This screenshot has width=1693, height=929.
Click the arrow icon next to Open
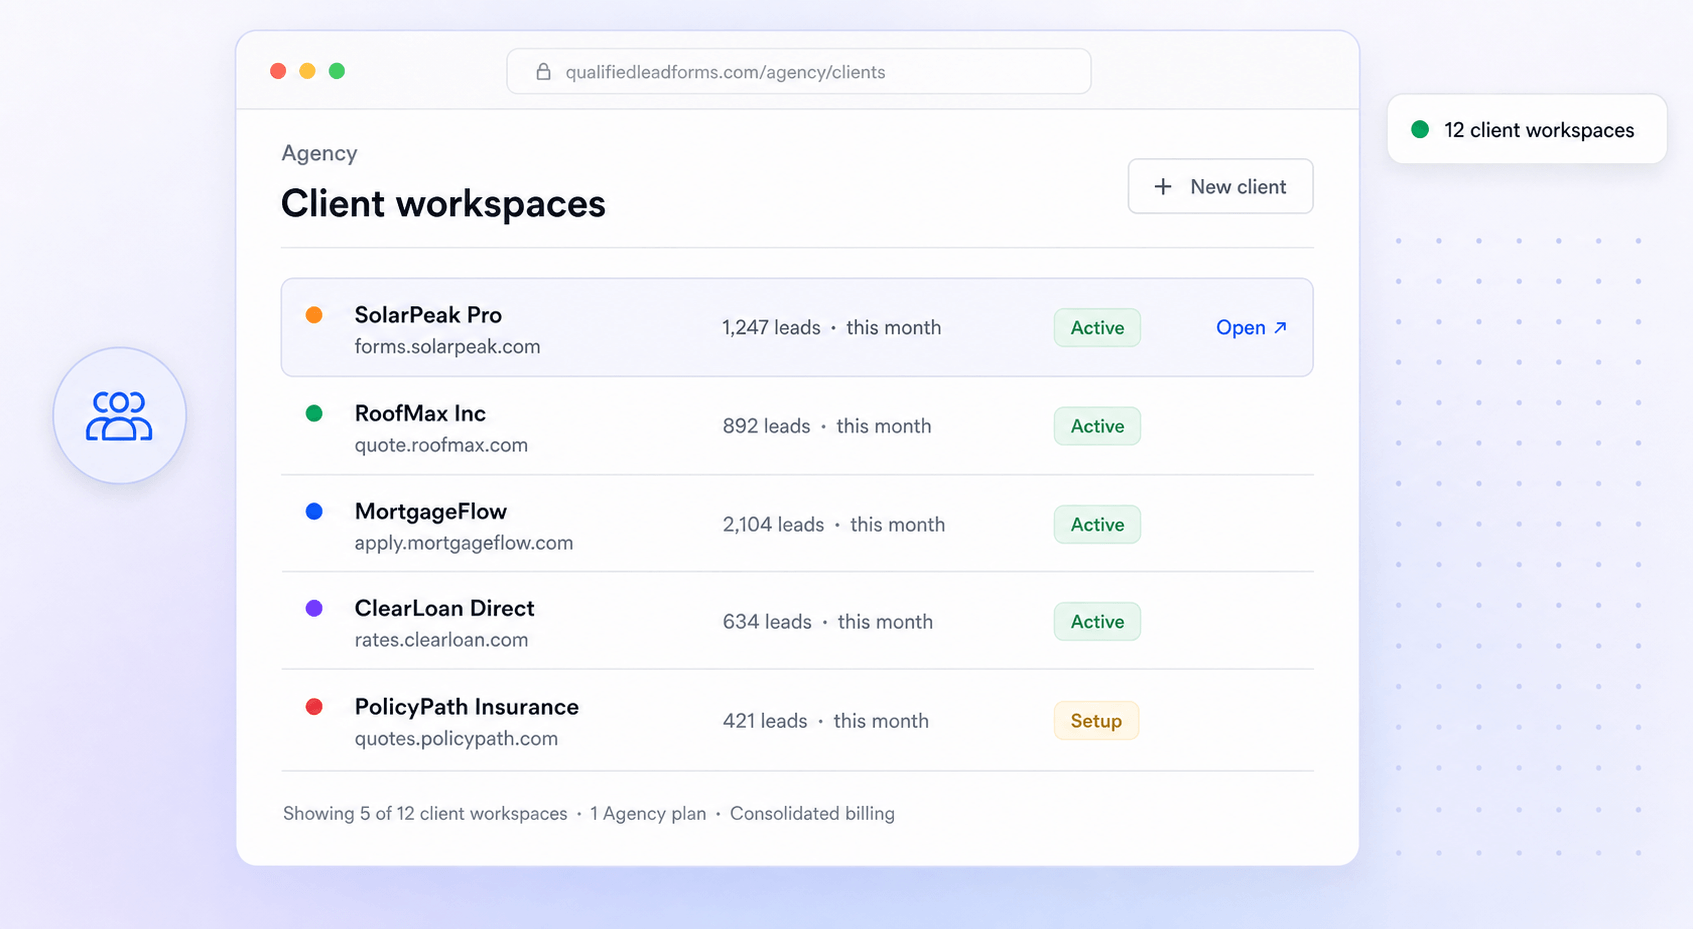click(1280, 327)
